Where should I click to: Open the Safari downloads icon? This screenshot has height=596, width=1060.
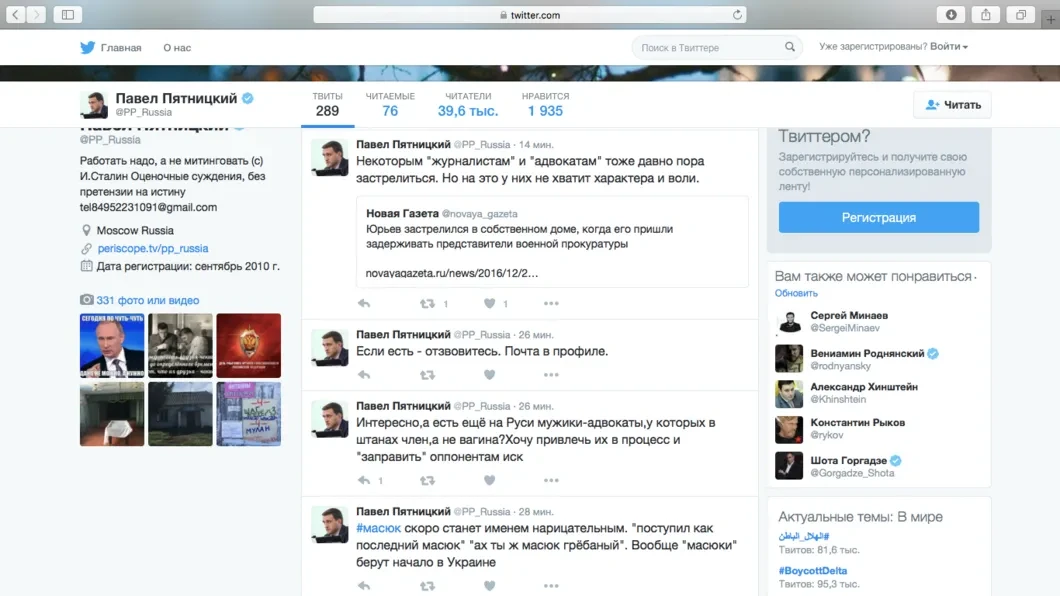point(950,15)
